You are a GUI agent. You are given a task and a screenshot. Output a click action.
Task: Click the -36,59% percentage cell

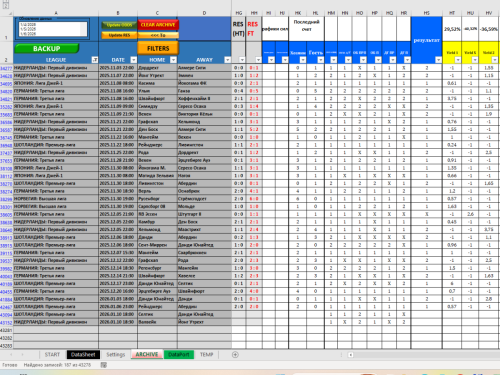[x=489, y=29]
